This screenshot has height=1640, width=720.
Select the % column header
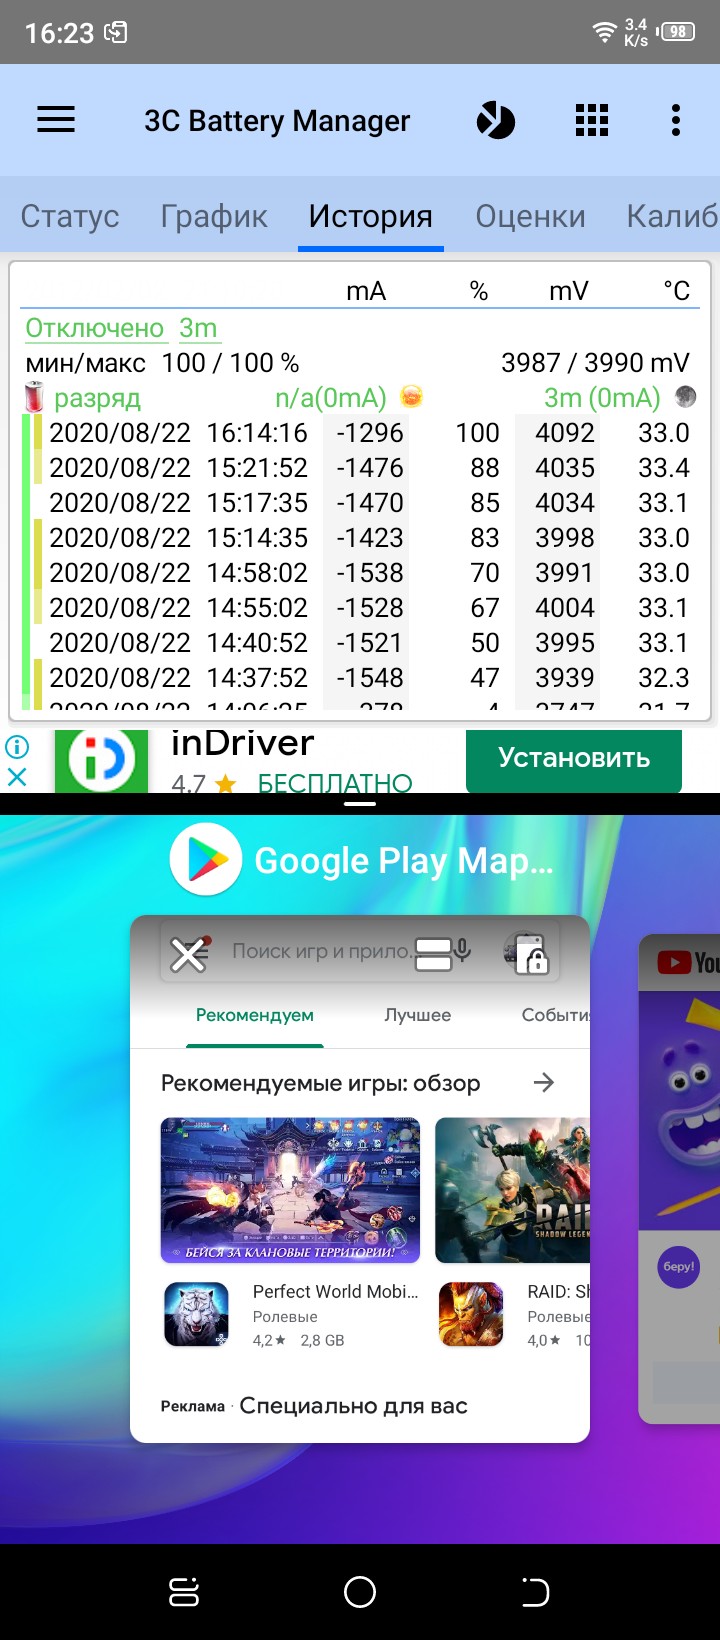tap(479, 291)
